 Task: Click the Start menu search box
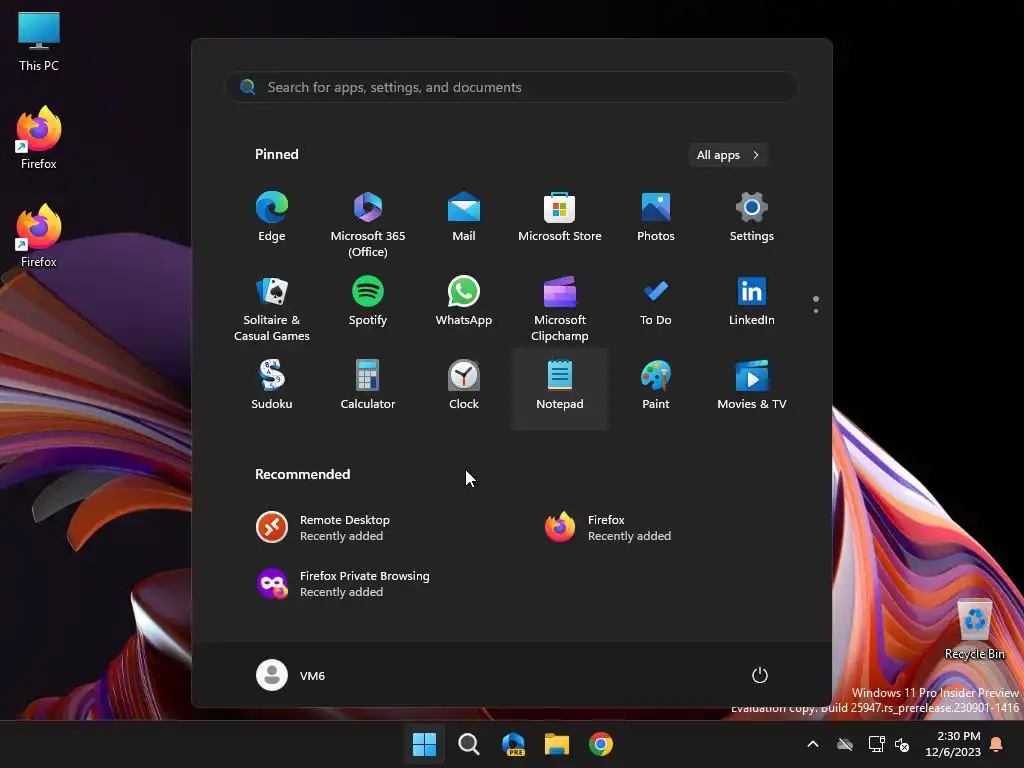tap(512, 87)
